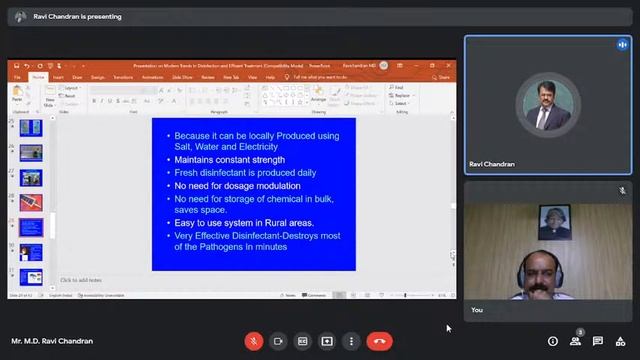Switch to the Design ribbon tab
The height and width of the screenshot is (360, 640).
point(98,77)
